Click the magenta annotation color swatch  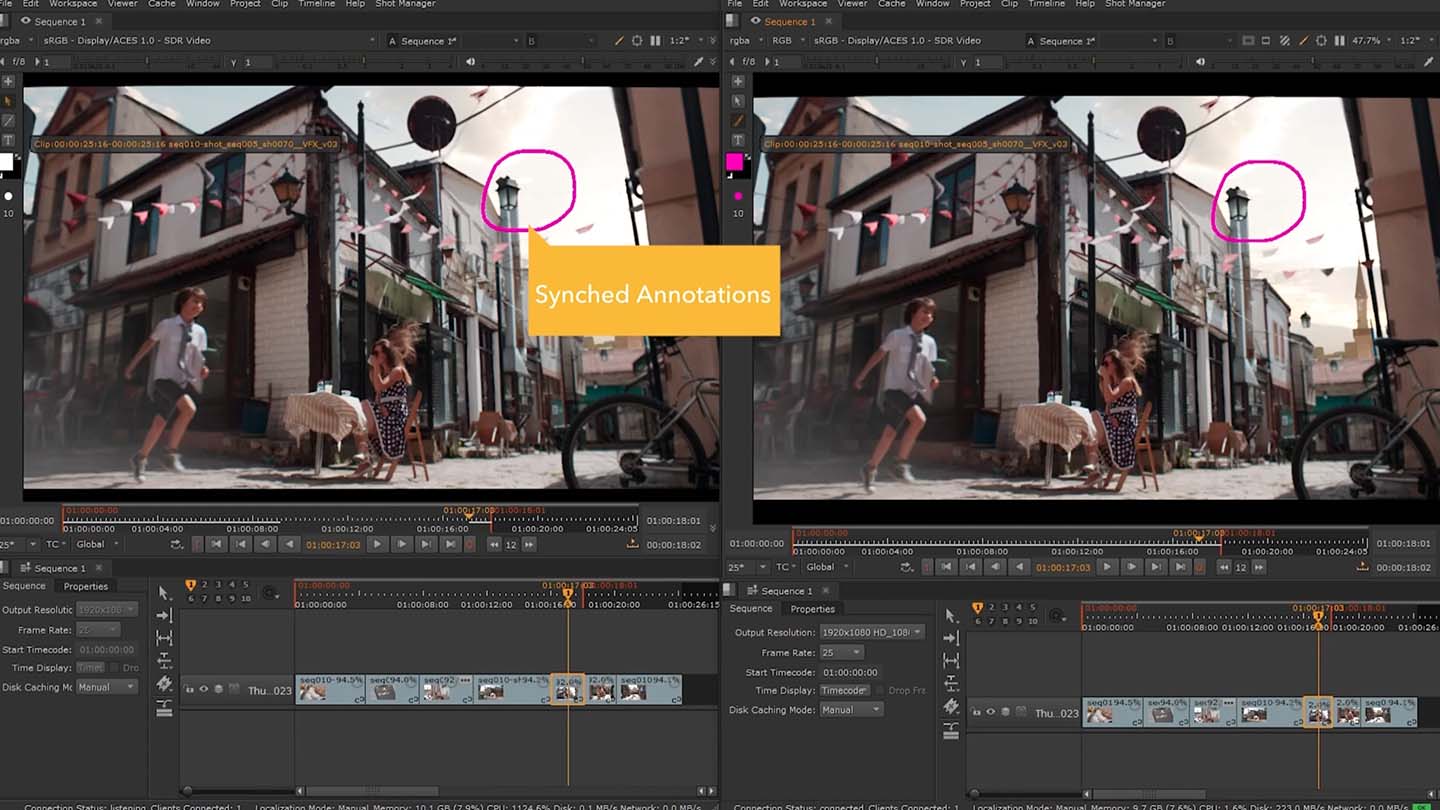(734, 162)
